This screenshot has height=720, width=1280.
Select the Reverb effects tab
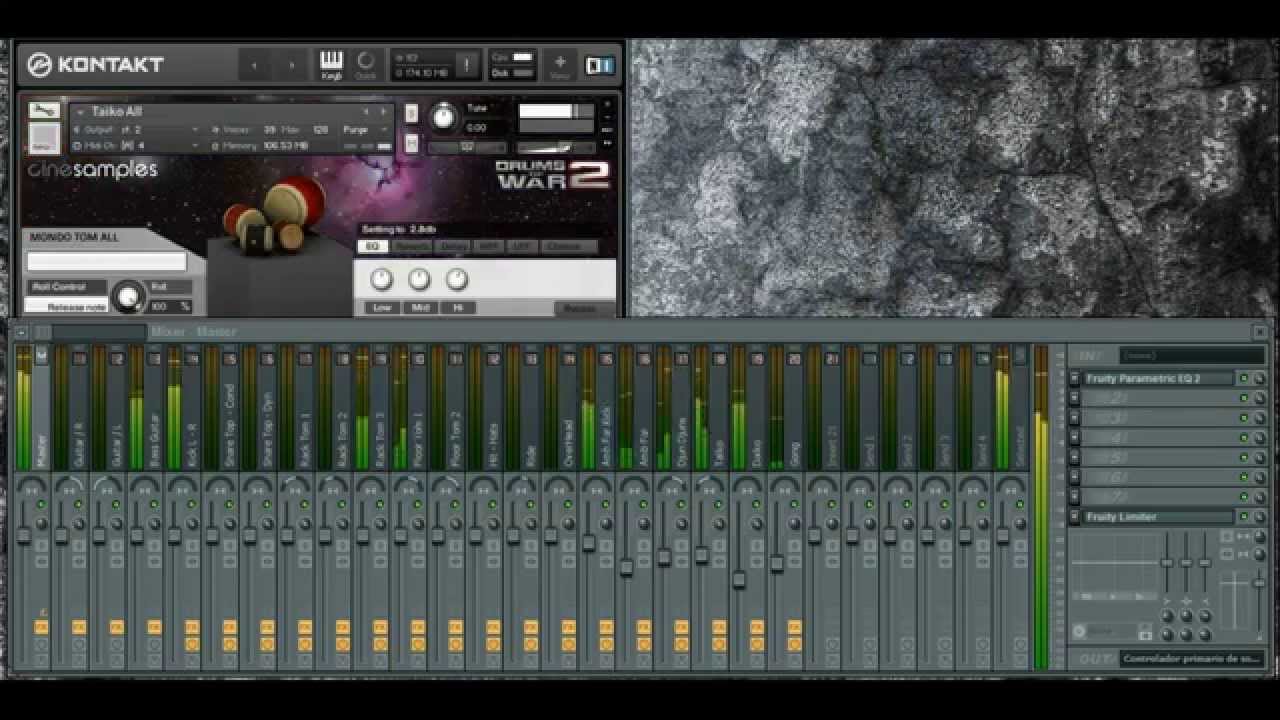pos(411,246)
